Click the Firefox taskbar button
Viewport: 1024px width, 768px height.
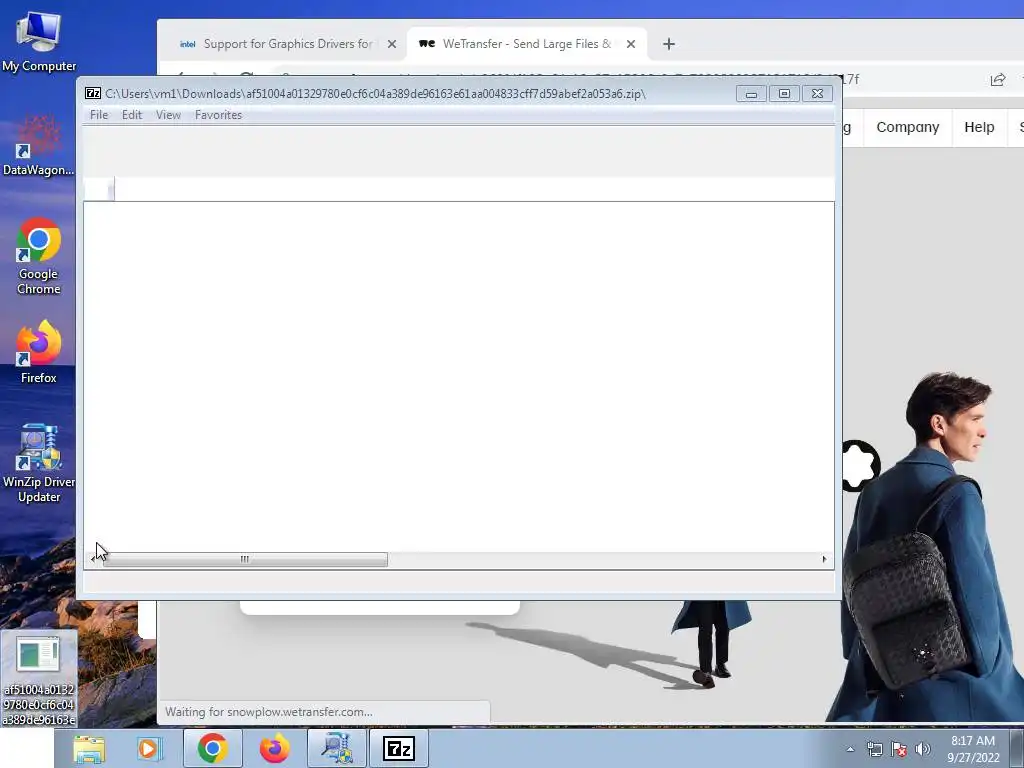point(275,748)
